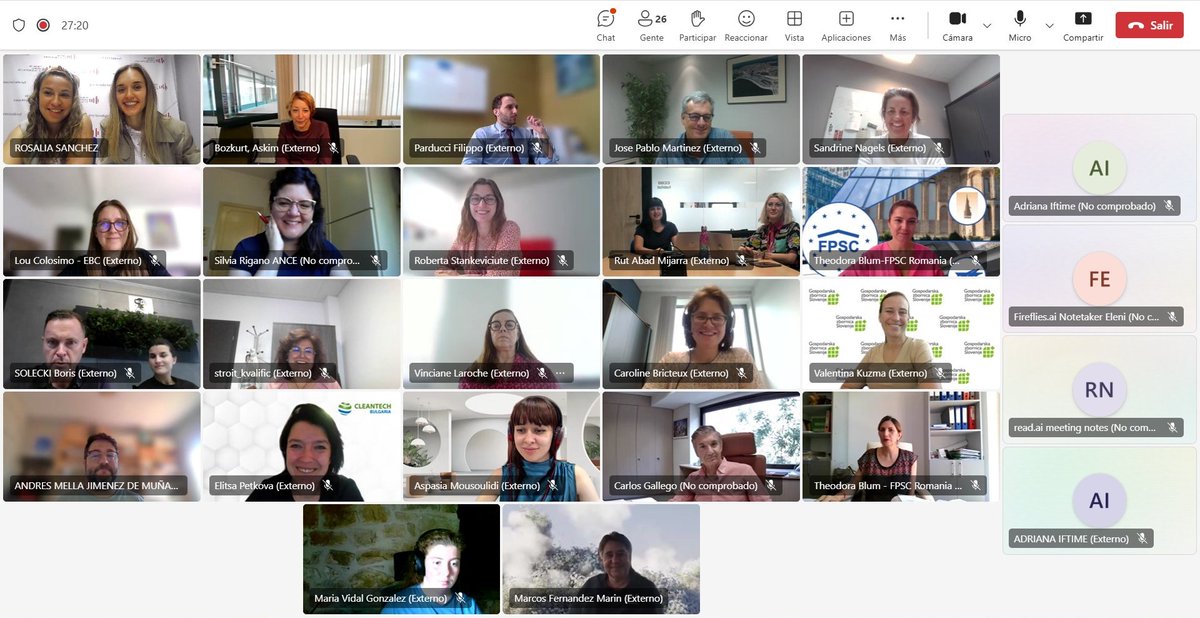
Task: Show the Gente participants list
Action: pyautogui.click(x=652, y=25)
